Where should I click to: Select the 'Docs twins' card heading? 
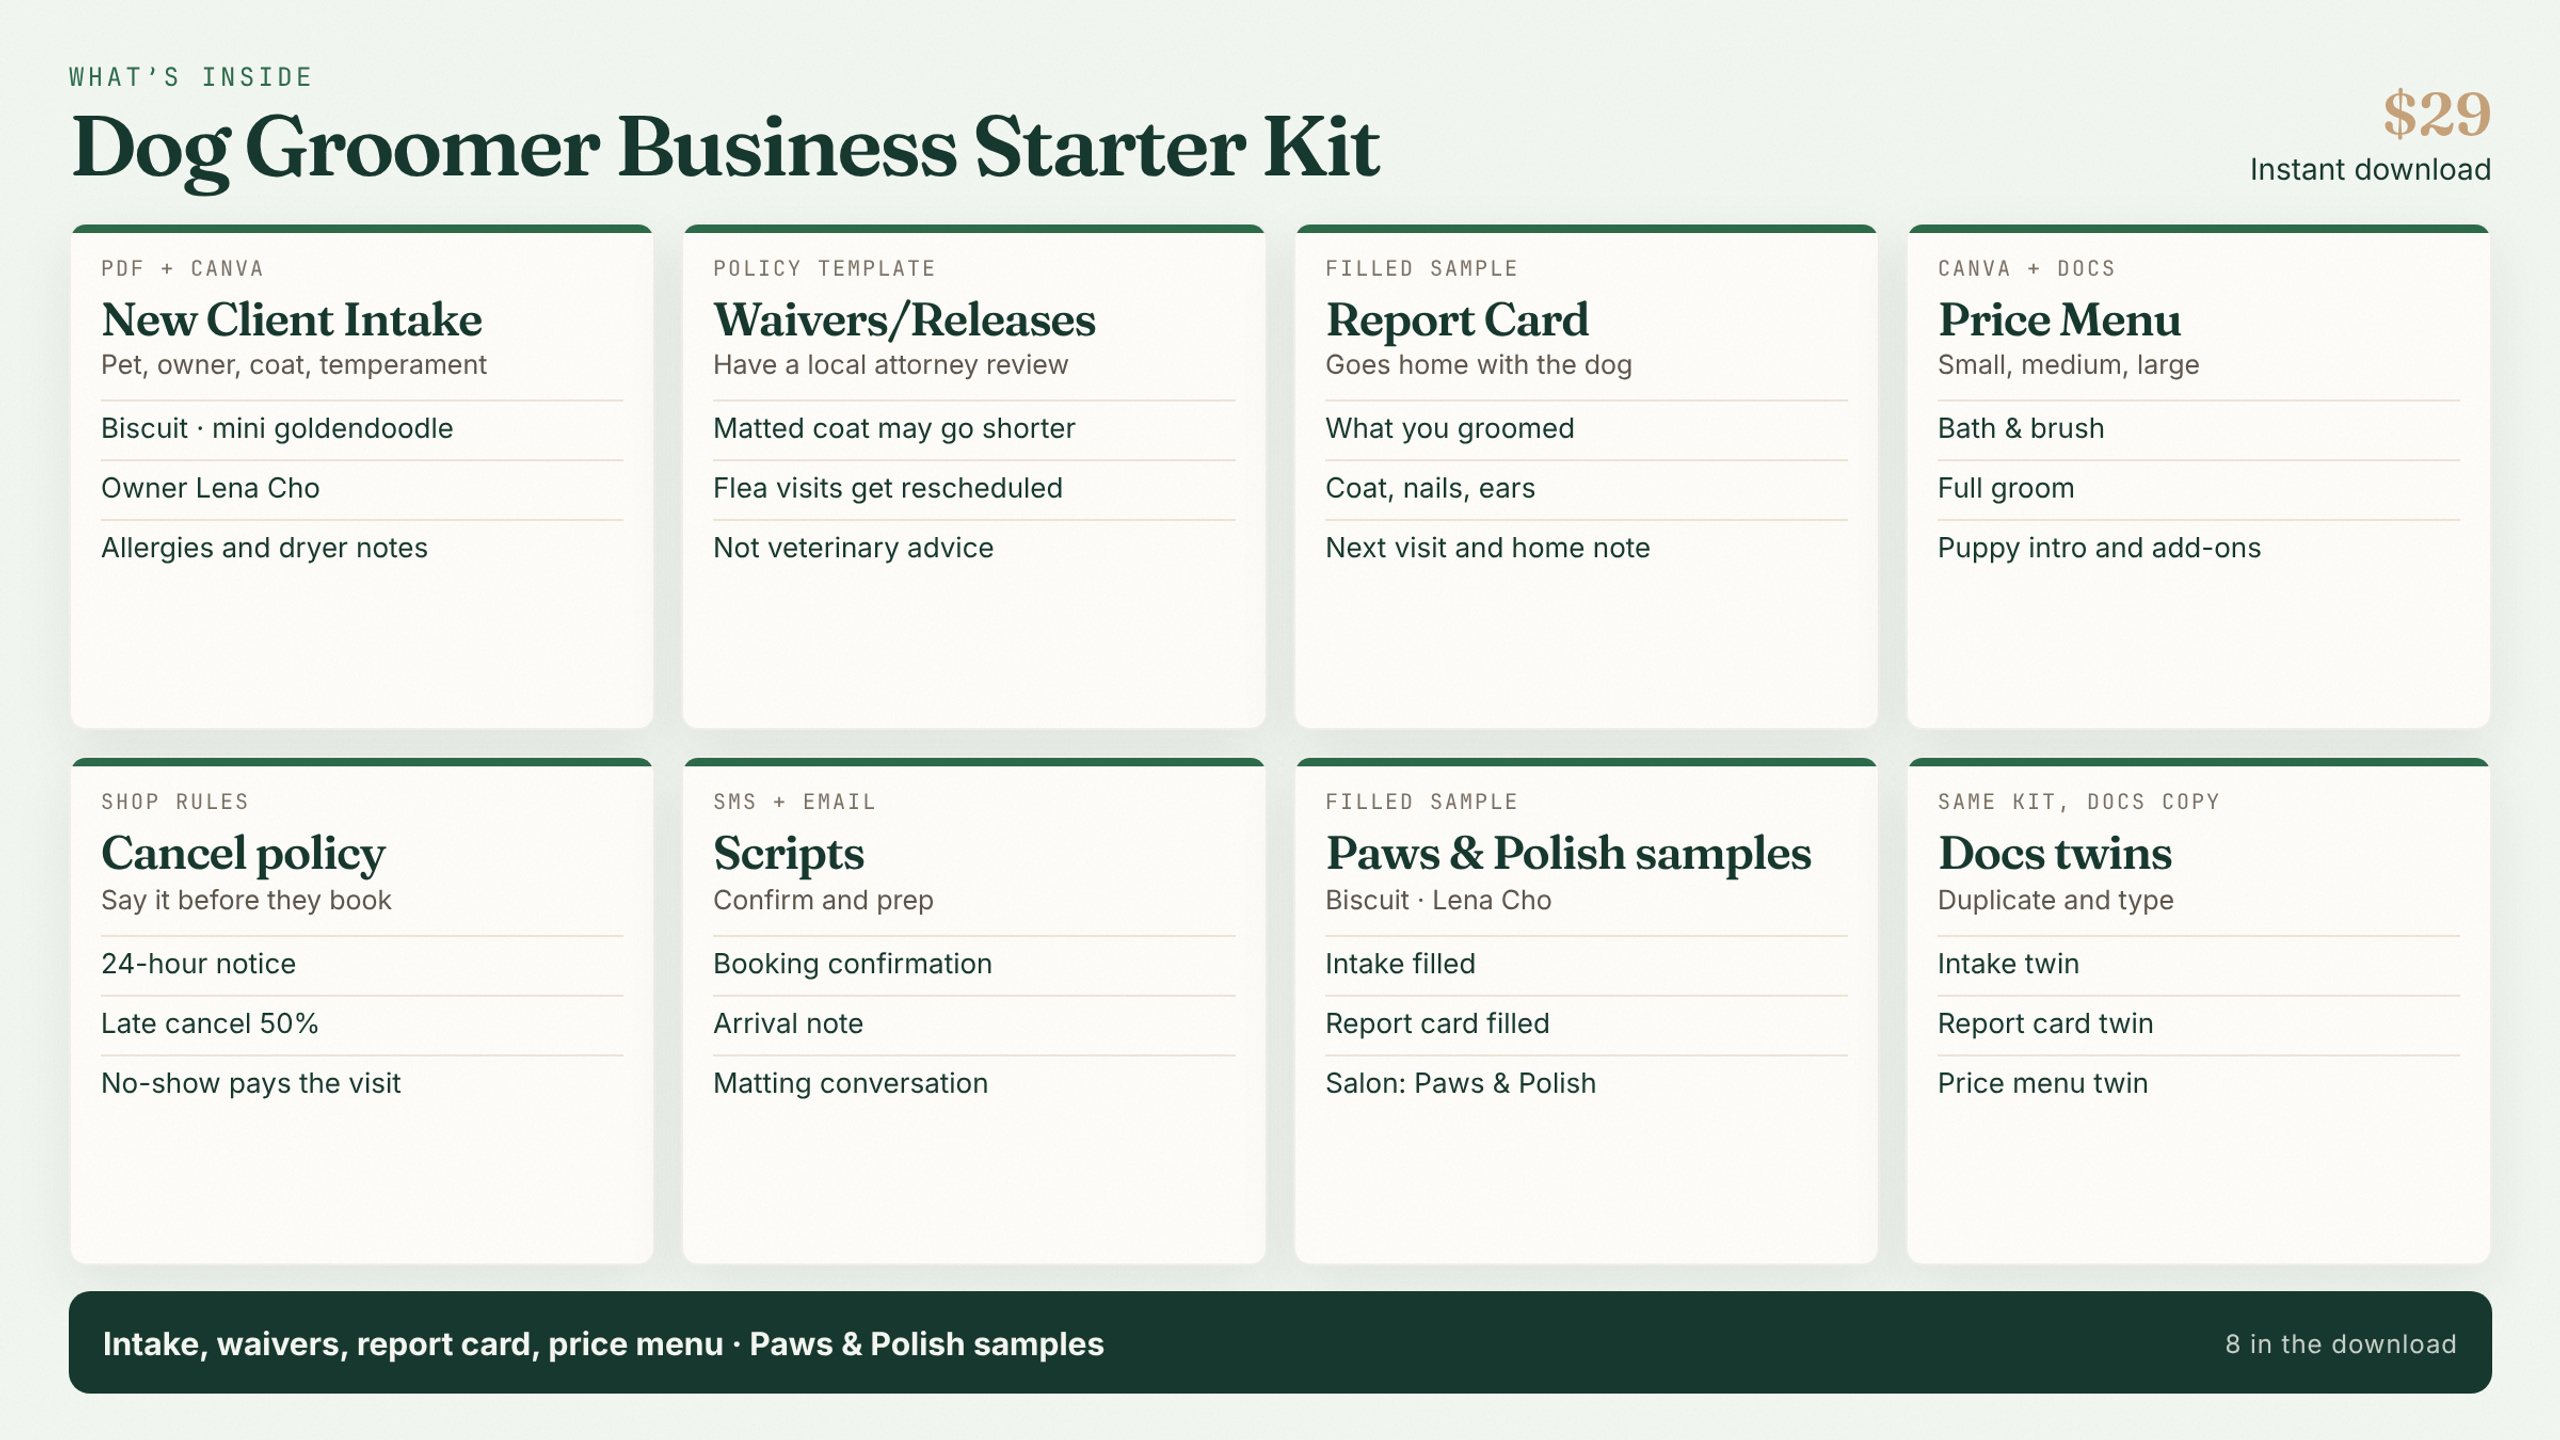coord(2054,854)
